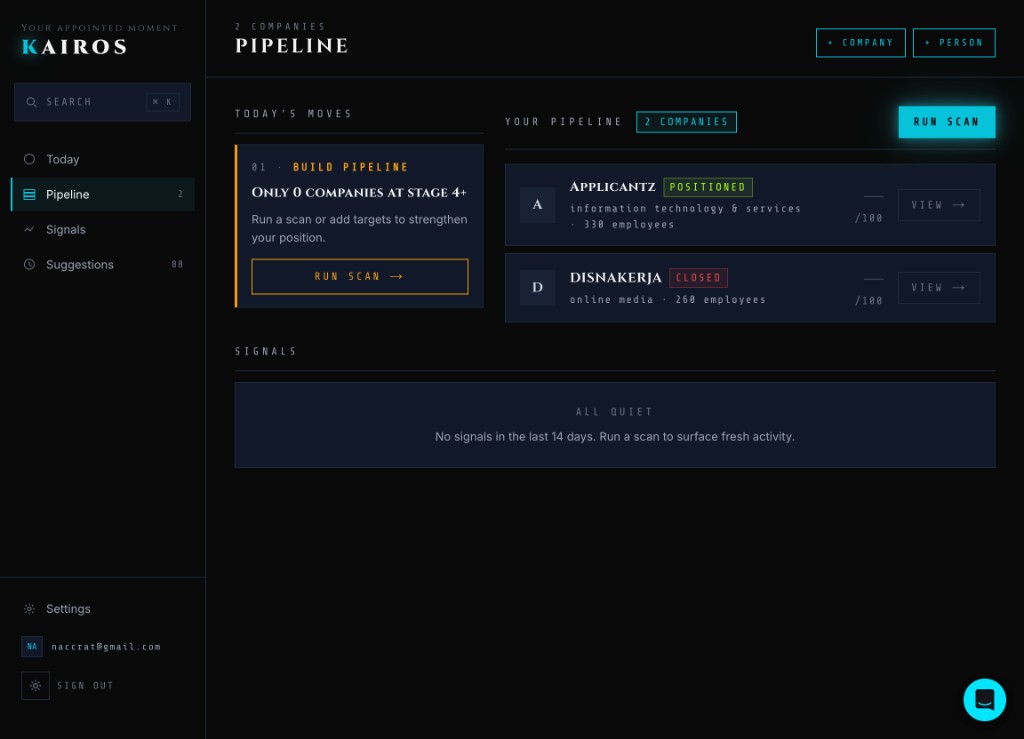The height and width of the screenshot is (739, 1024).
Task: Click the 'Only 0 companies at stage 4+' heading
Action: point(359,193)
